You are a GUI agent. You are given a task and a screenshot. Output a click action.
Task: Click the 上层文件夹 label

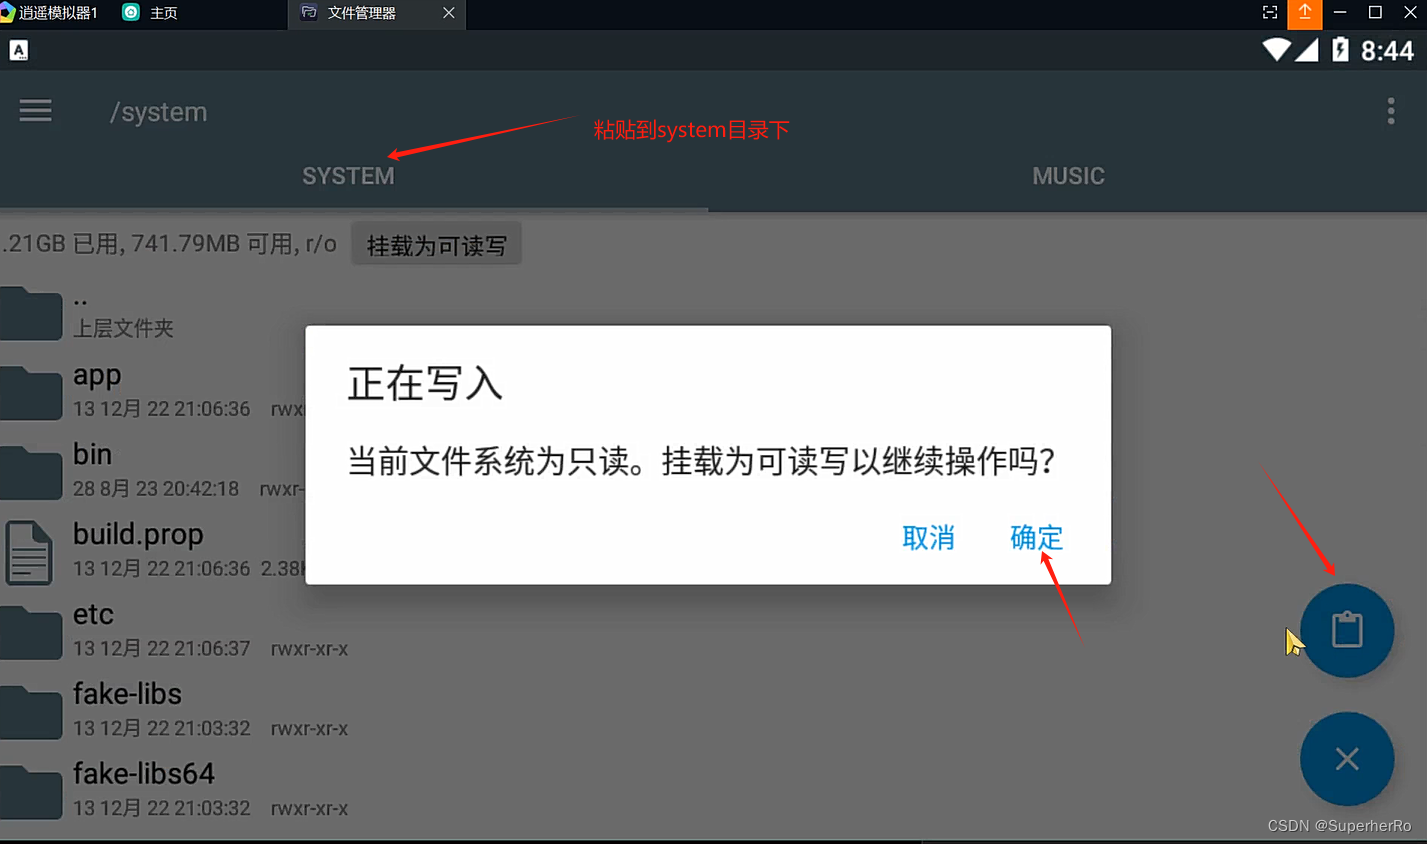click(x=123, y=328)
